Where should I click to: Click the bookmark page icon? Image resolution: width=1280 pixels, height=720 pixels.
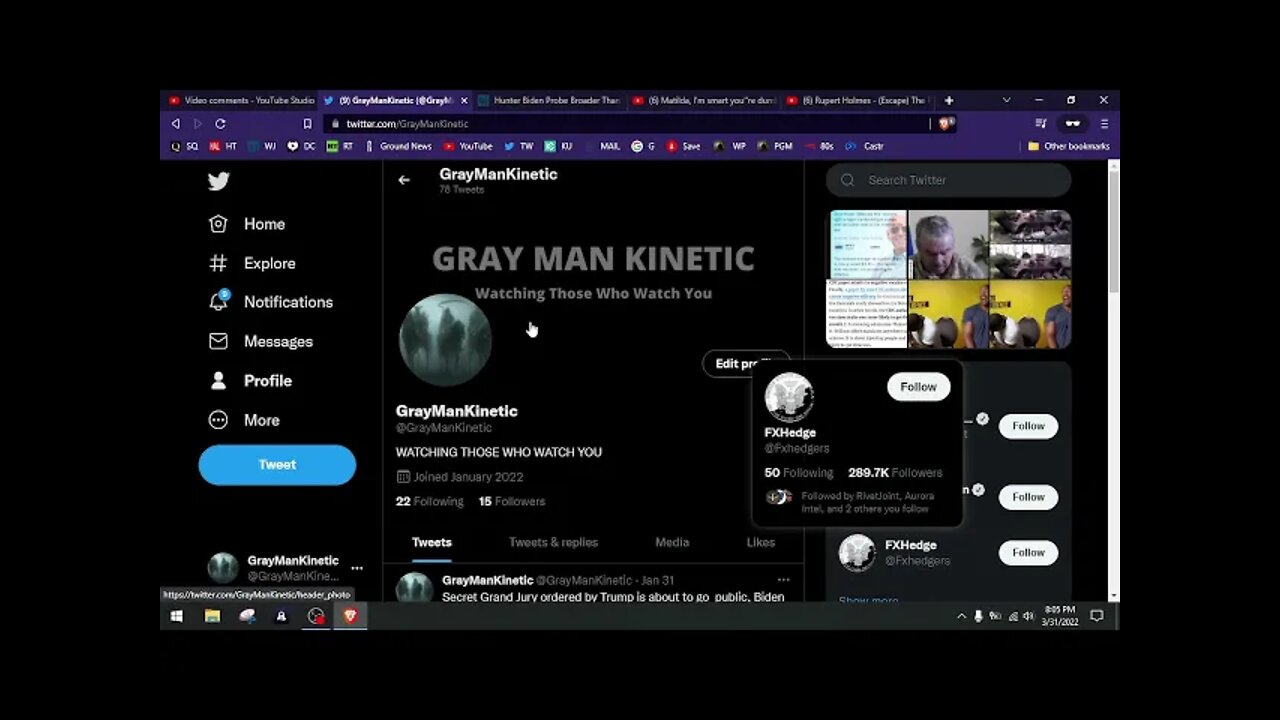click(307, 124)
